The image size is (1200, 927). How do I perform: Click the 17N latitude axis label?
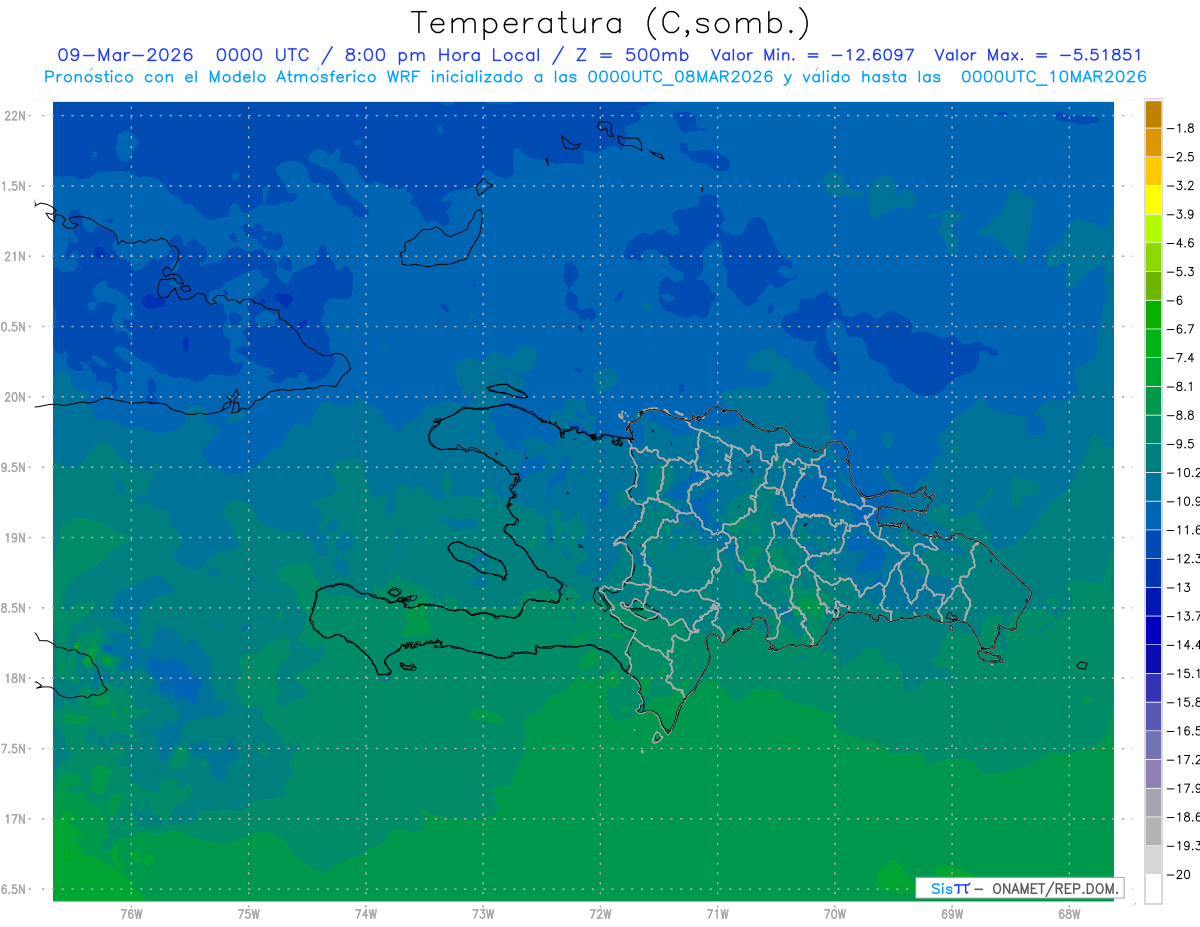16,819
